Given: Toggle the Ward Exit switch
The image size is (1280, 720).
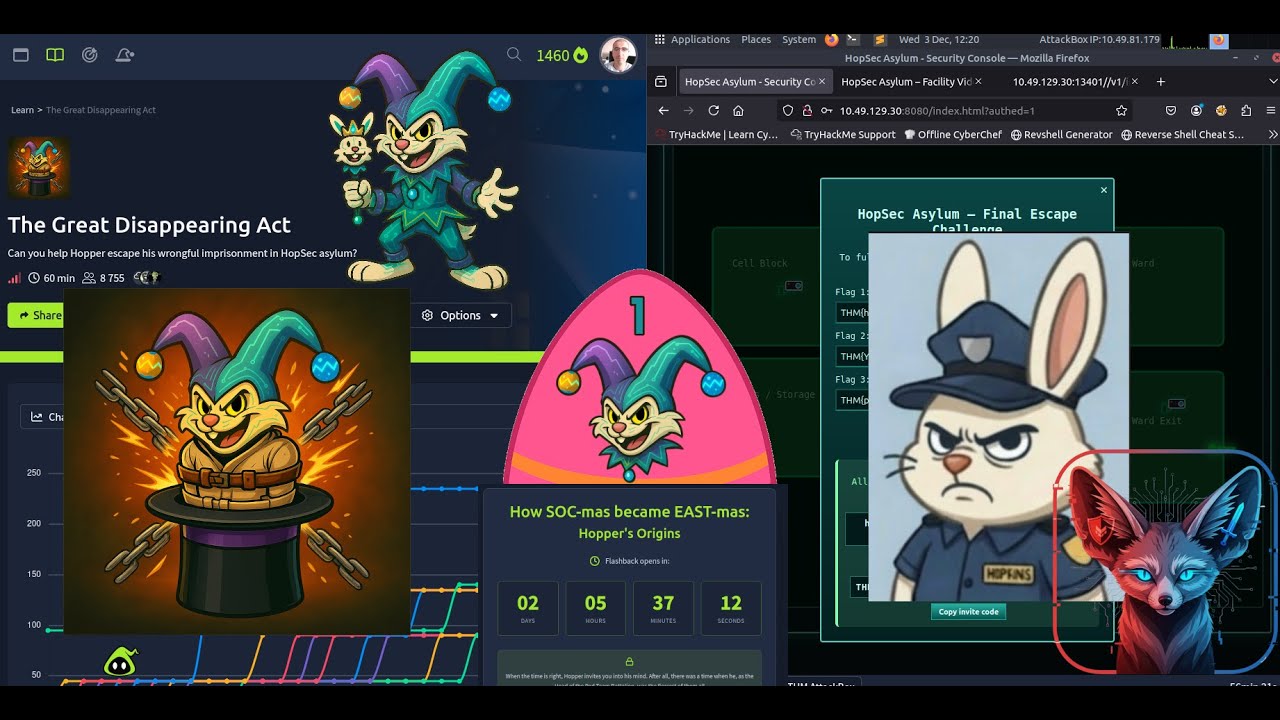Looking at the screenshot, I should pos(1177,404).
